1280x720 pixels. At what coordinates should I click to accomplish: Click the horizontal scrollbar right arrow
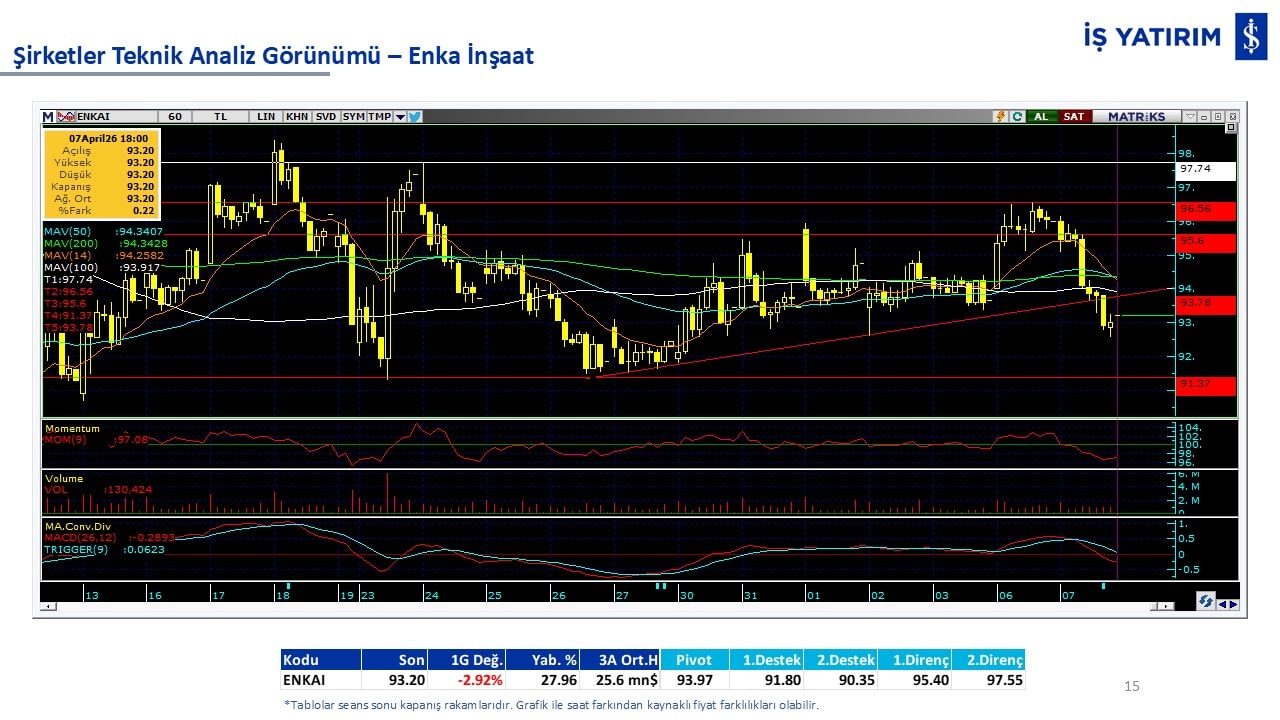point(1166,607)
